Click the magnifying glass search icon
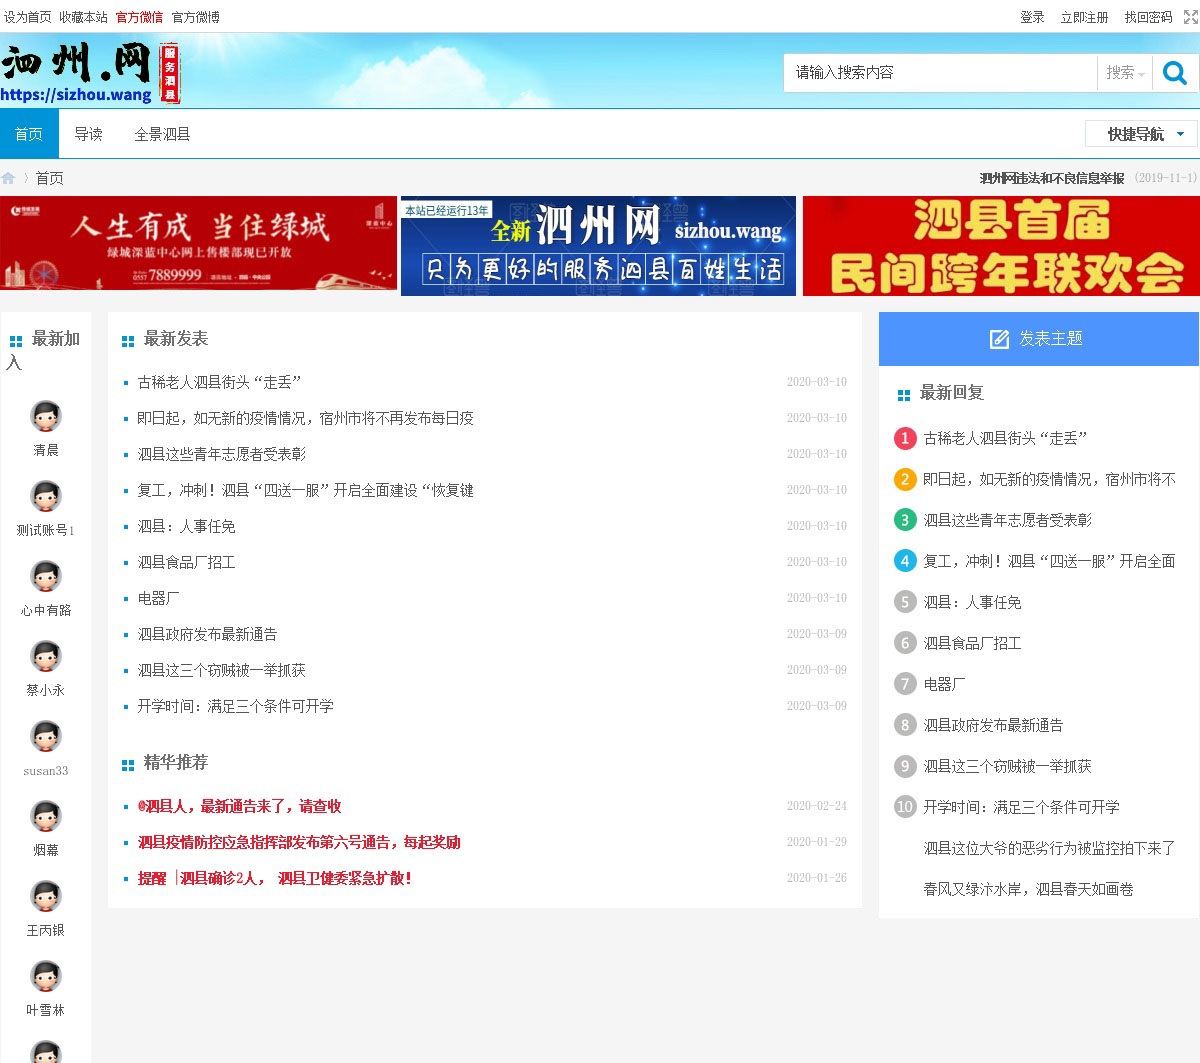The image size is (1200, 1063). [x=1175, y=73]
